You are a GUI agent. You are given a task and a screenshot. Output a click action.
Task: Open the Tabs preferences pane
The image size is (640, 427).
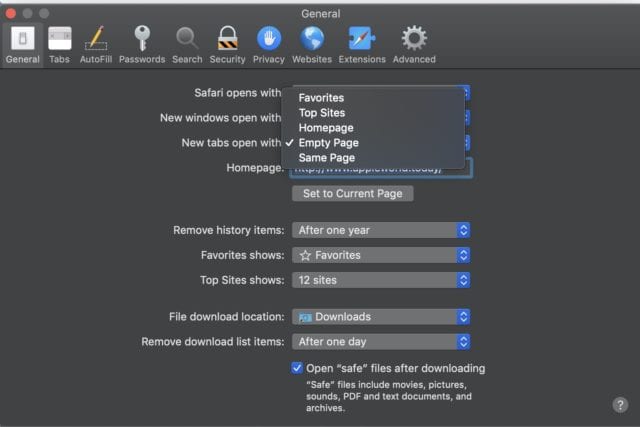coord(59,44)
